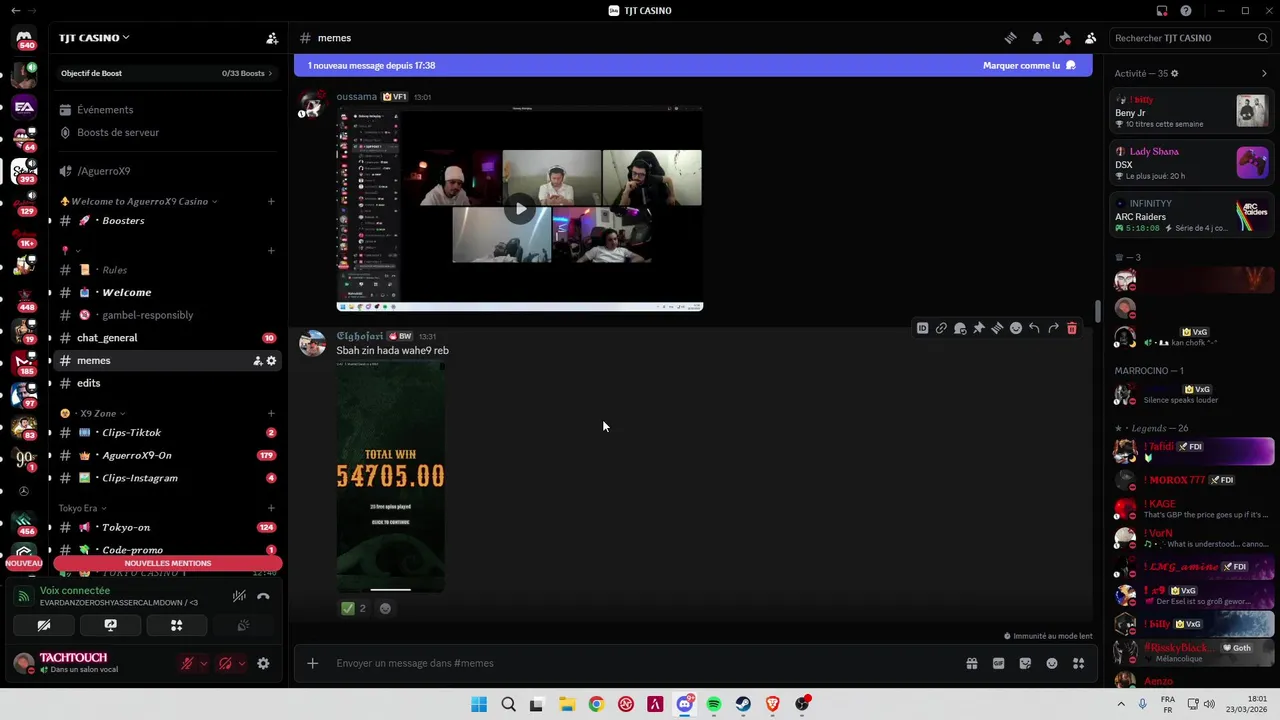
Task: Open the new message banner depuis 17:38
Action: coord(692,65)
